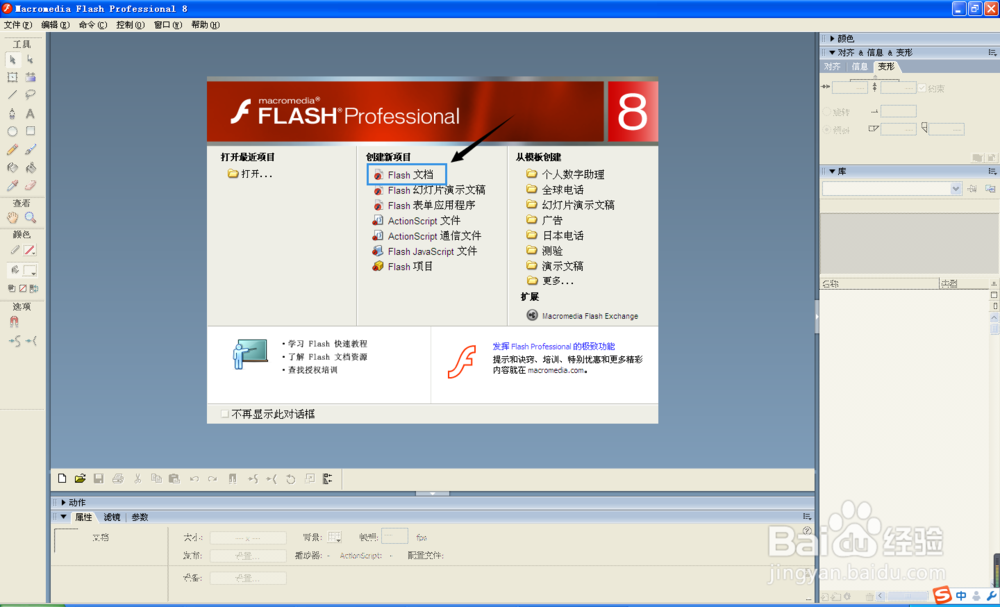Open the 控制 menu
This screenshot has height=607, width=1000.
coord(130,25)
